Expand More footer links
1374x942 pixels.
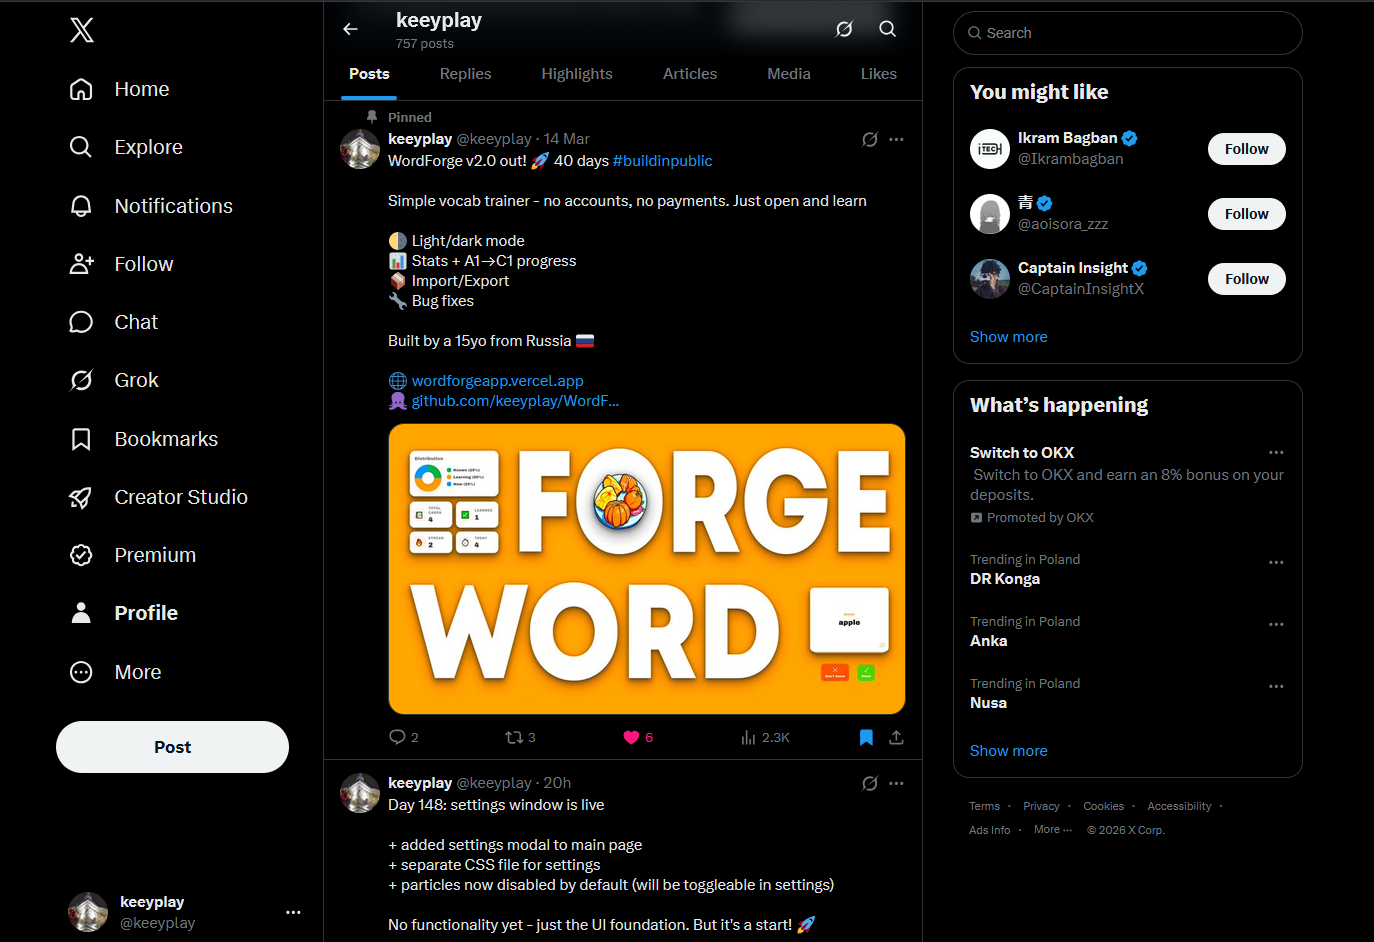(1053, 829)
